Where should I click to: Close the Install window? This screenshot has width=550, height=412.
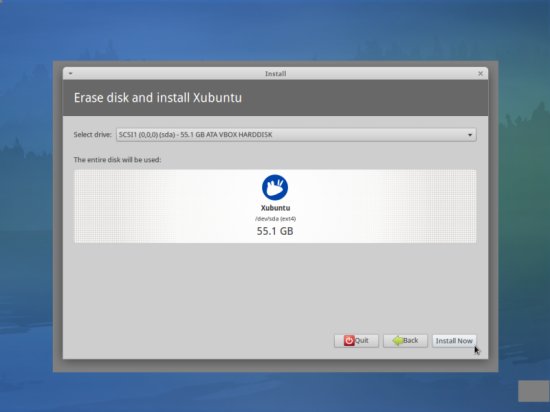[x=480, y=74]
